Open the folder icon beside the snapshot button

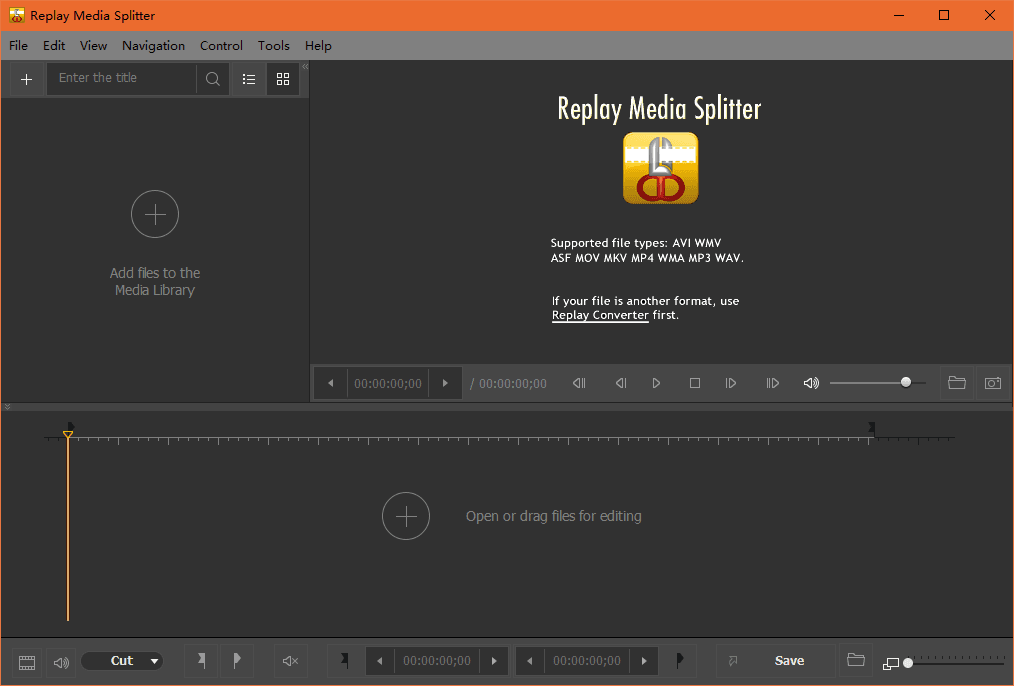tap(956, 383)
